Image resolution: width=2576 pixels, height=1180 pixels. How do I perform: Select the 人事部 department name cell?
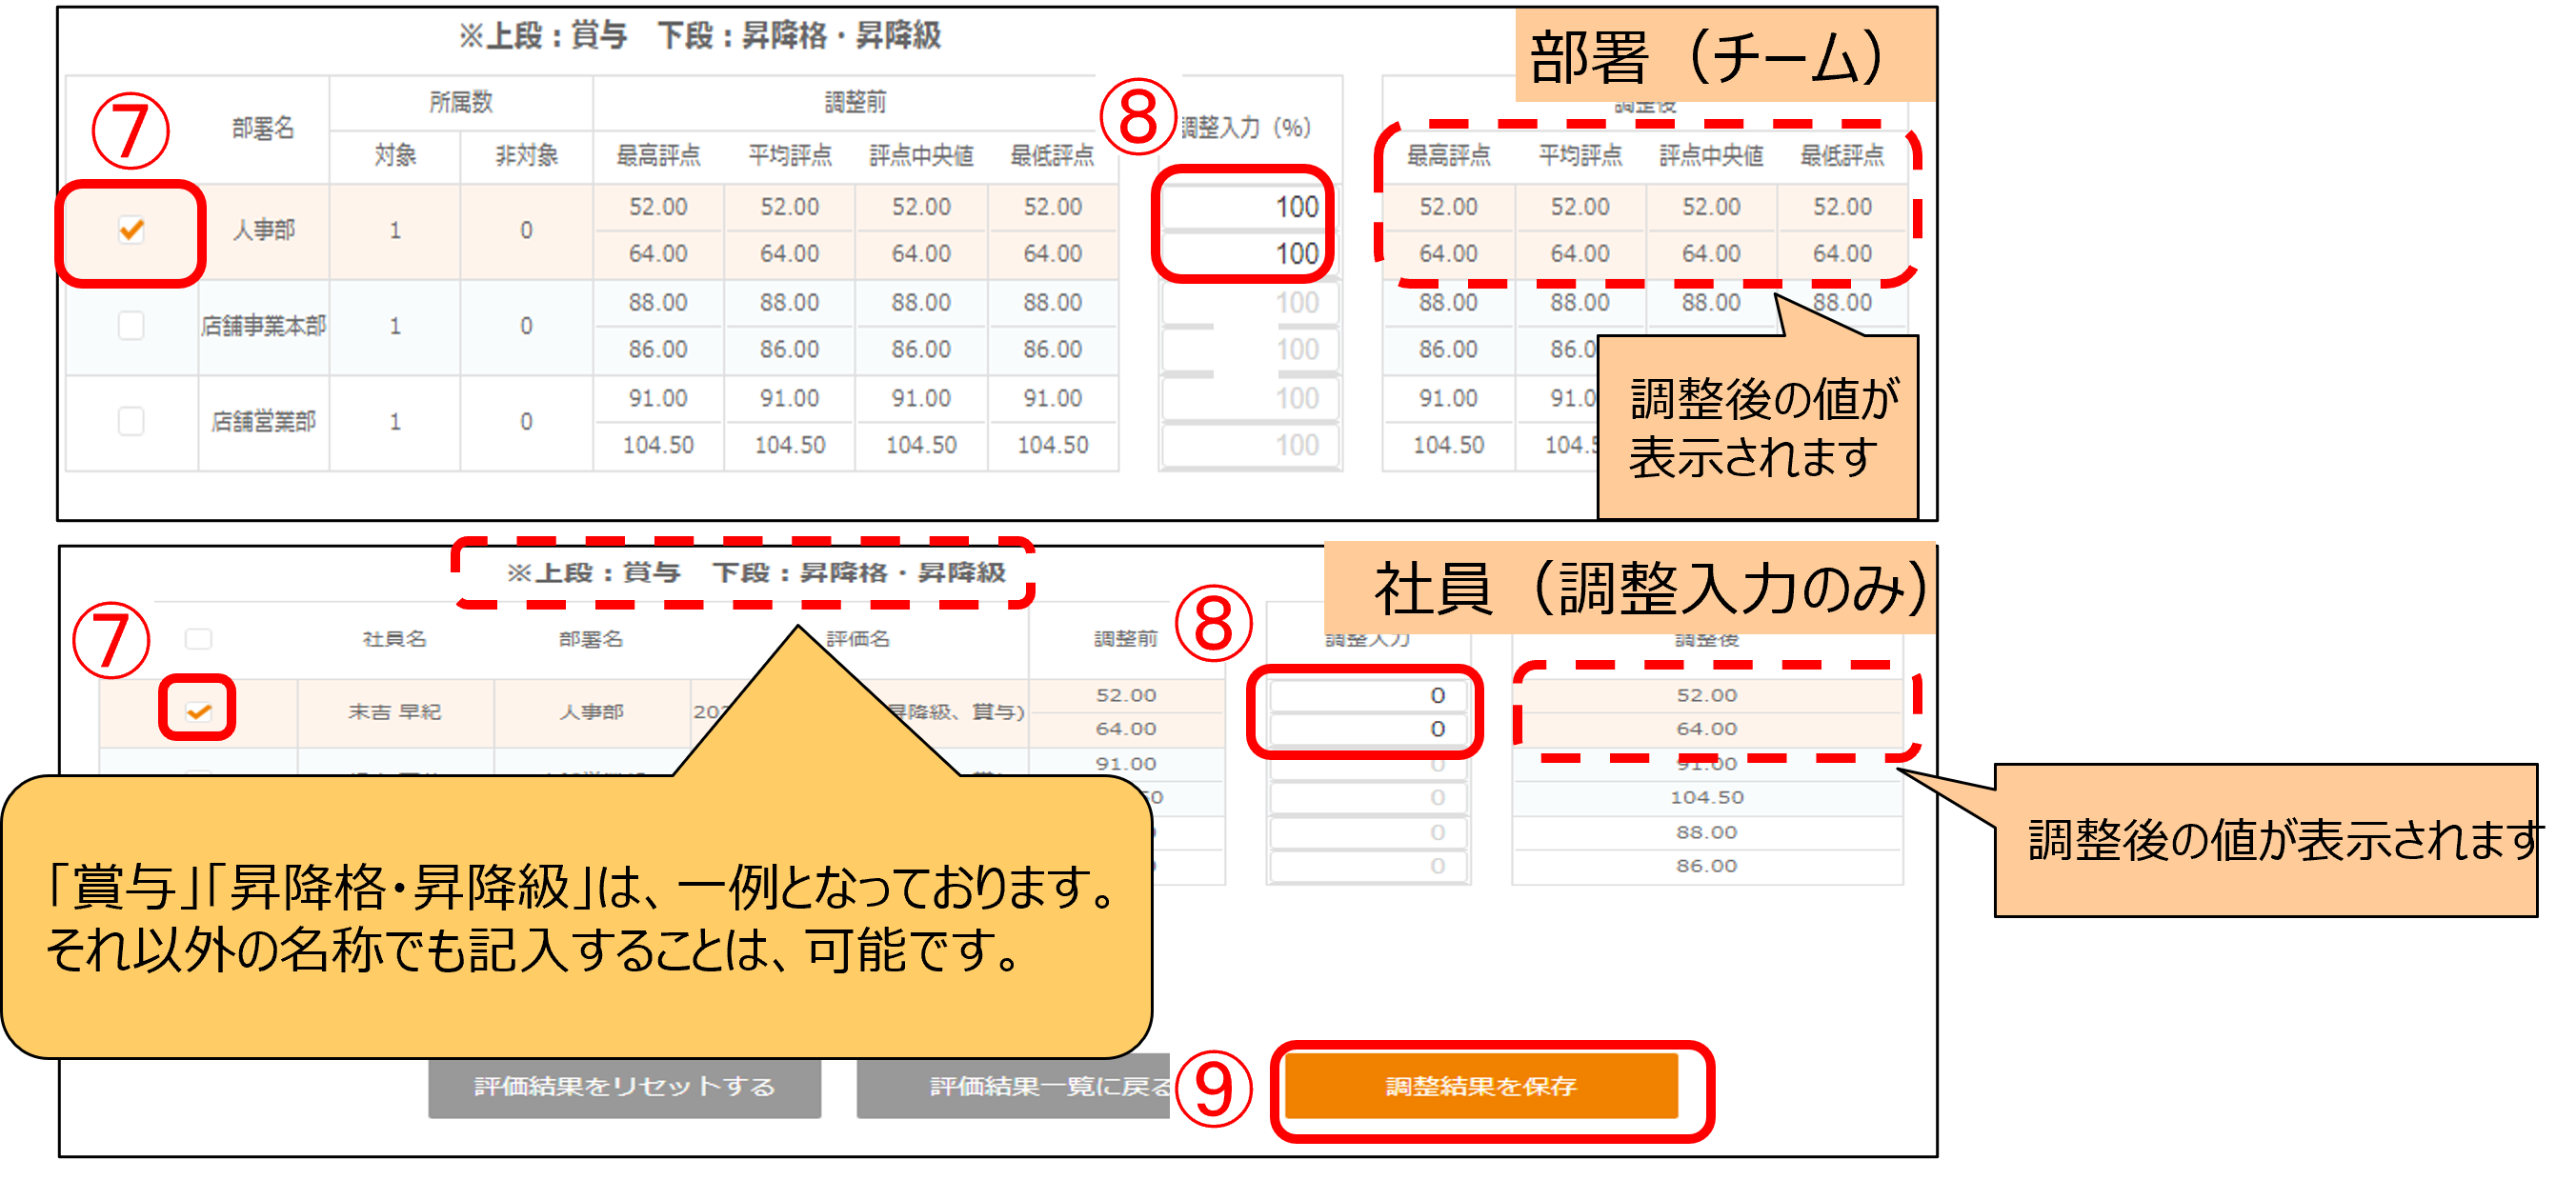264,230
